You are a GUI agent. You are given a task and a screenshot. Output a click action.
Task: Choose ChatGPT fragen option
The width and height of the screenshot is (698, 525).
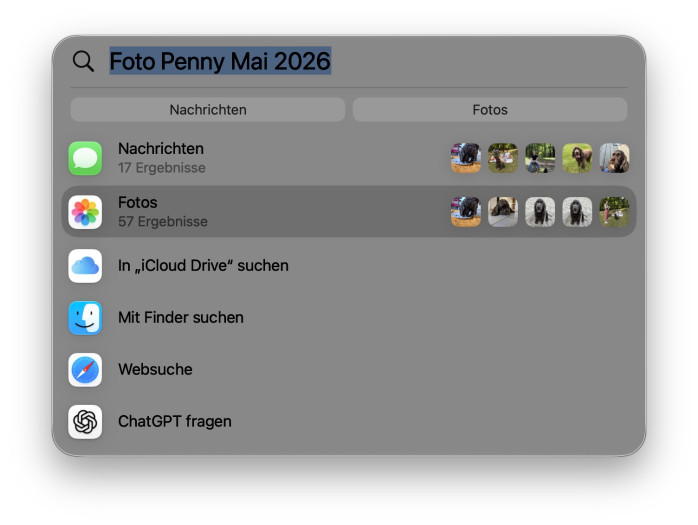pos(174,422)
